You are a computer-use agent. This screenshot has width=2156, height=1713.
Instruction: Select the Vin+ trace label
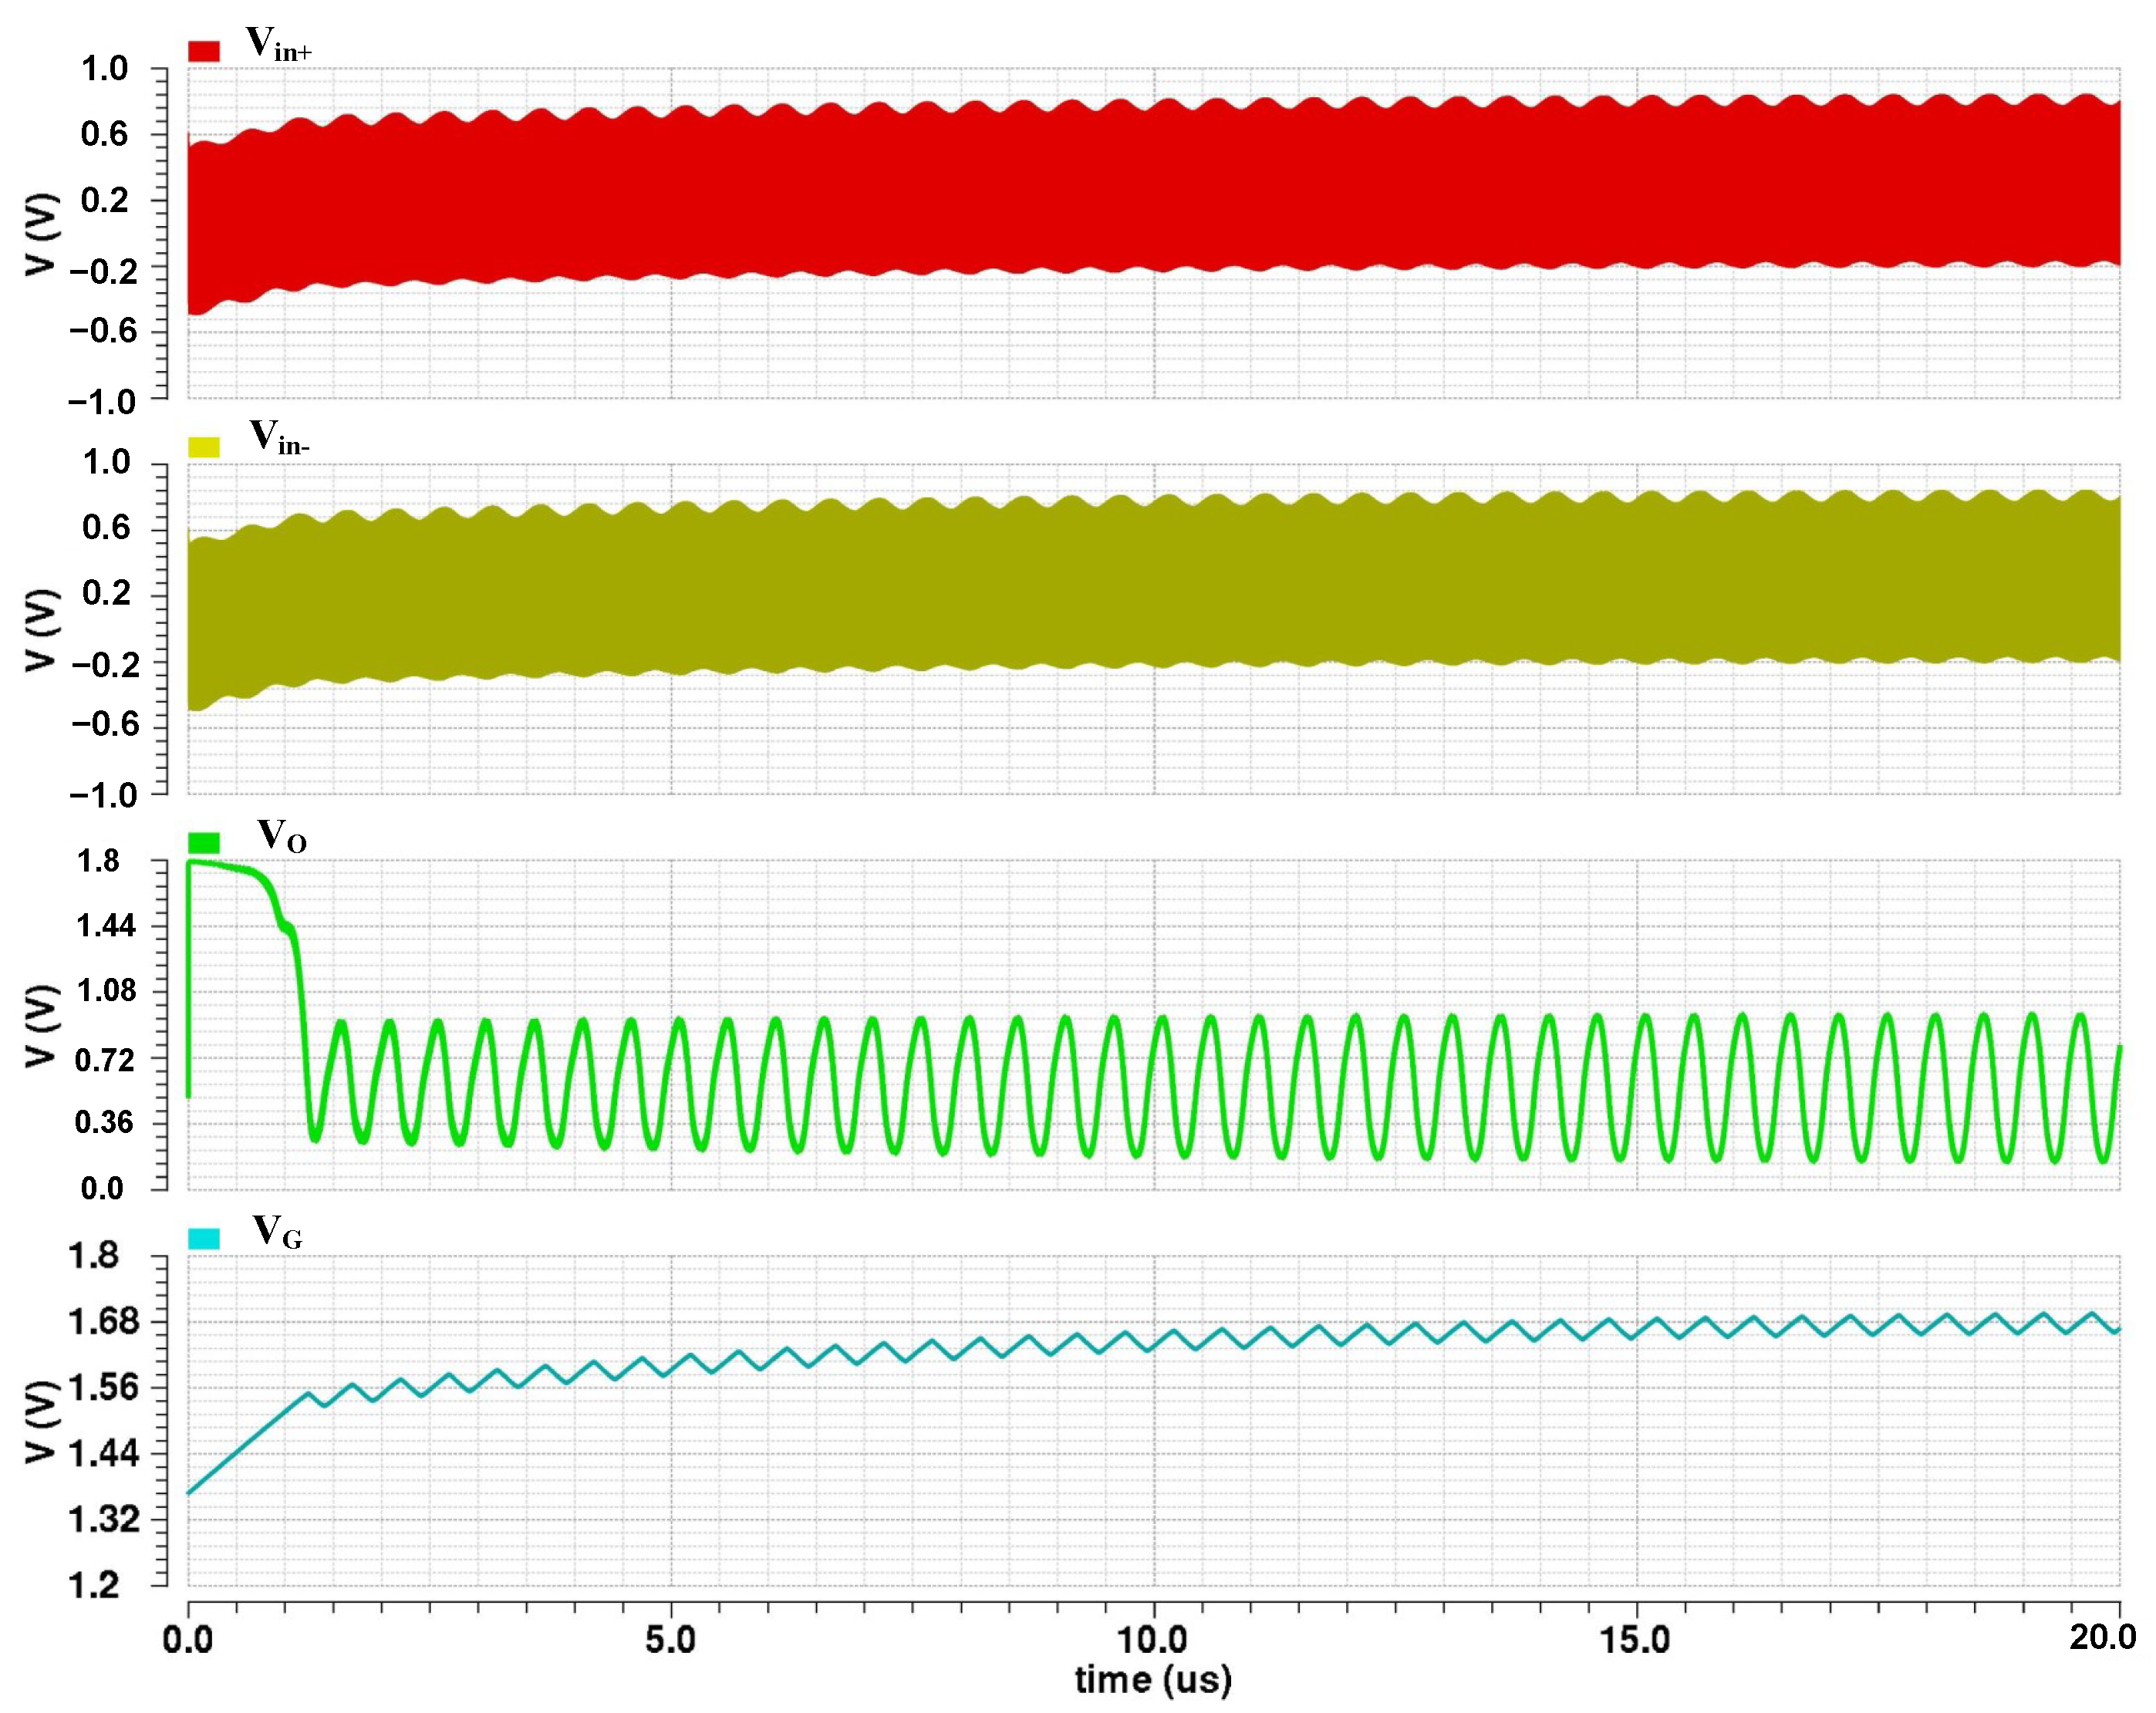(x=278, y=45)
